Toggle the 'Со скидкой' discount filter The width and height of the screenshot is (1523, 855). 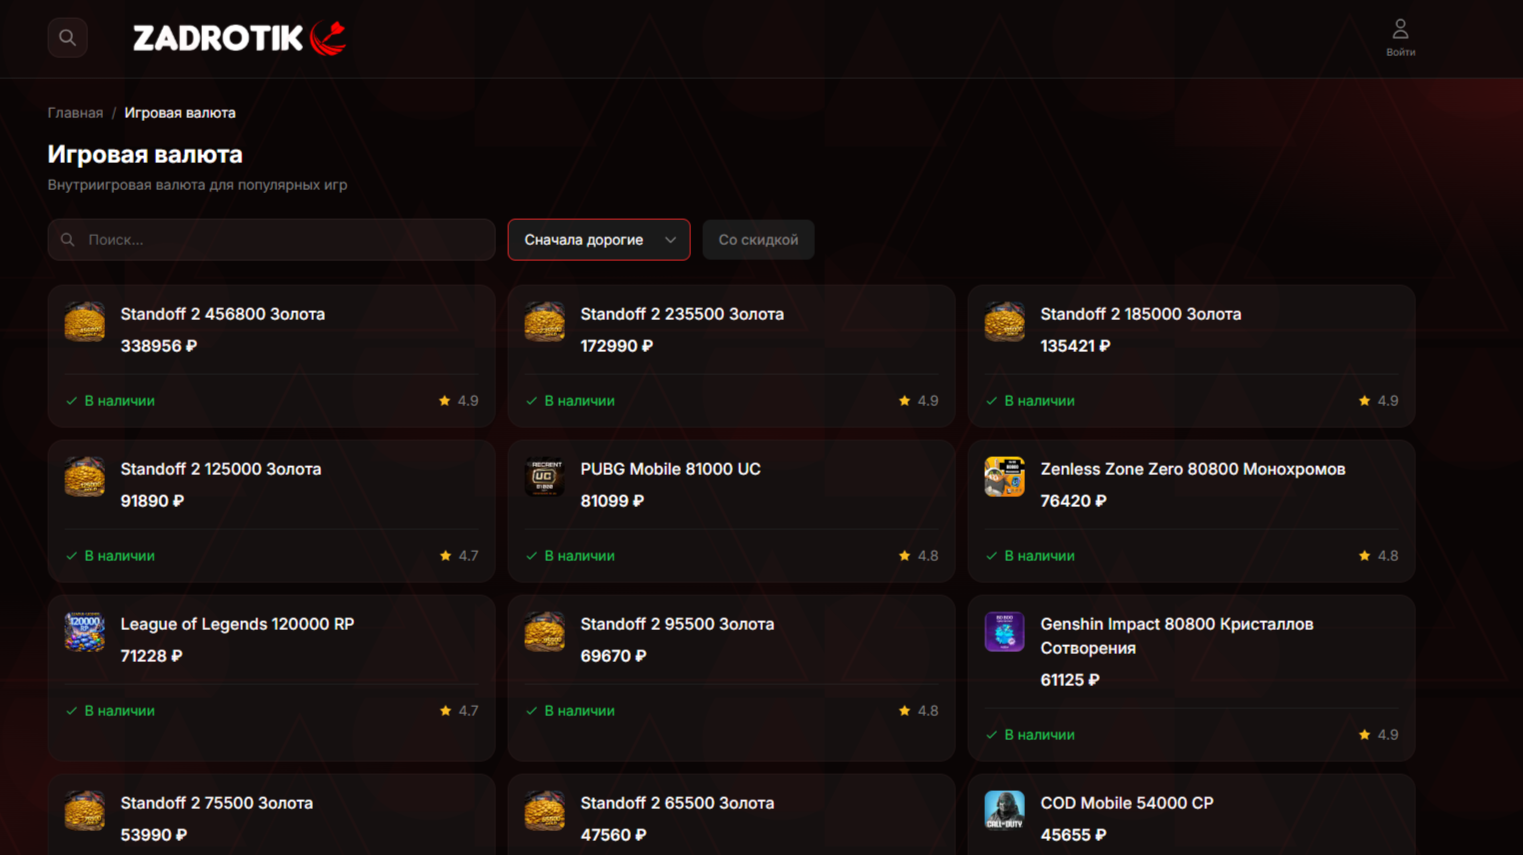tap(758, 240)
